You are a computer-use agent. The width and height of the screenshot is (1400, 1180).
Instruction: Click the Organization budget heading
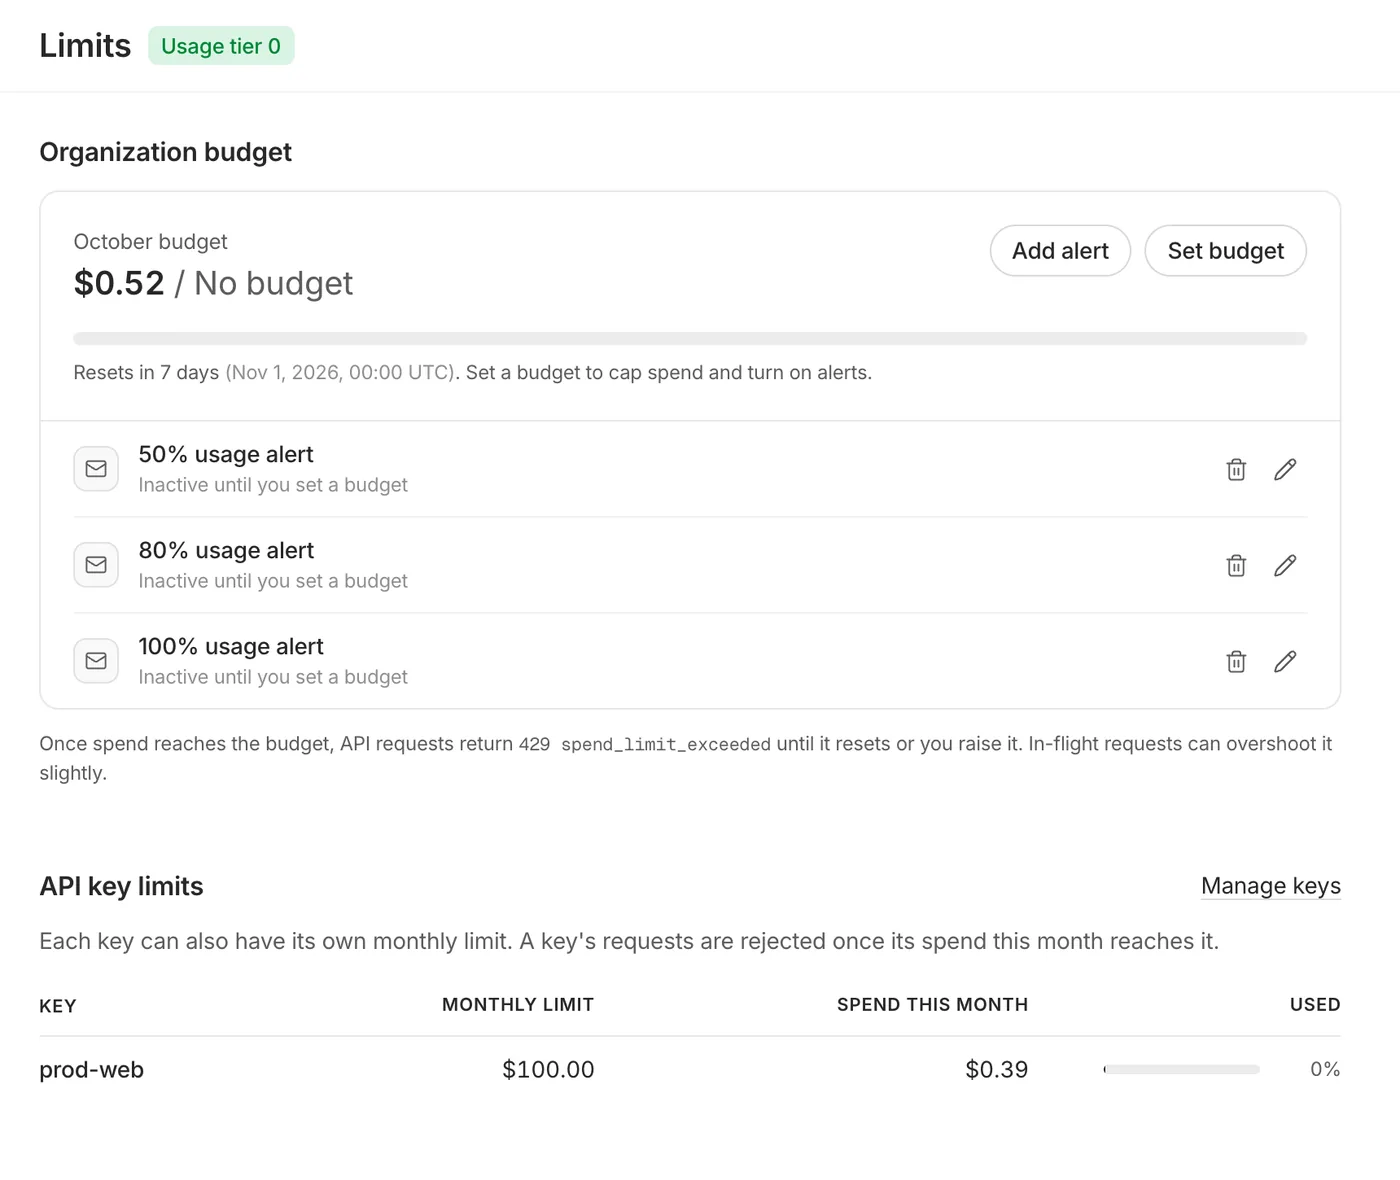click(166, 152)
